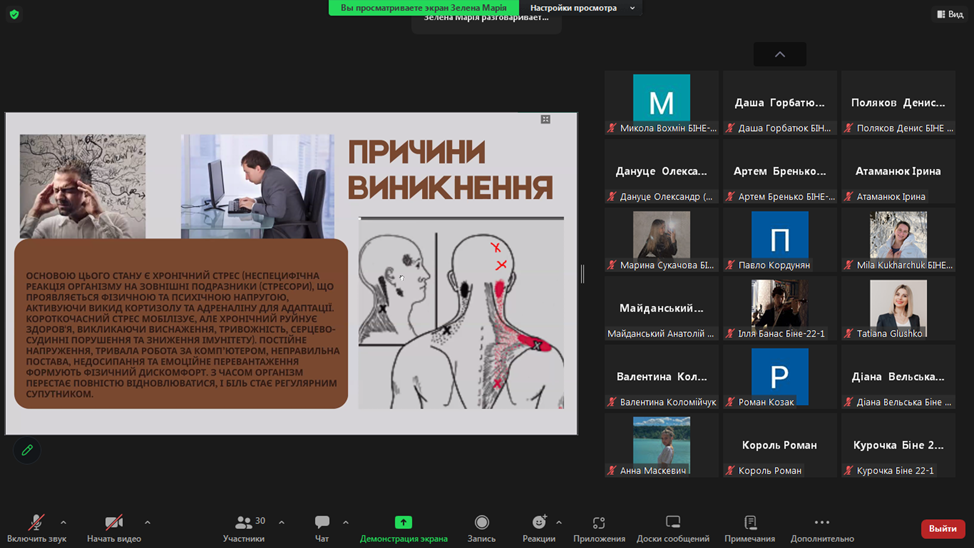Open Дополнительно more options menu
974x548 pixels.
822,527
